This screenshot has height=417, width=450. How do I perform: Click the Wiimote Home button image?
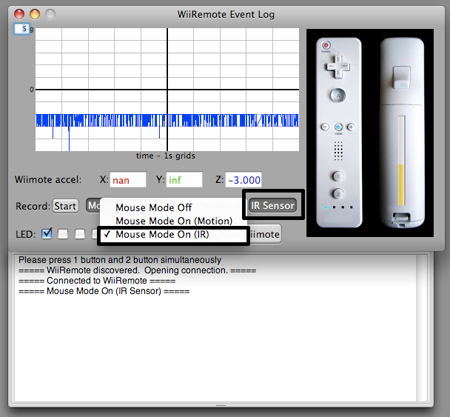coord(338,127)
